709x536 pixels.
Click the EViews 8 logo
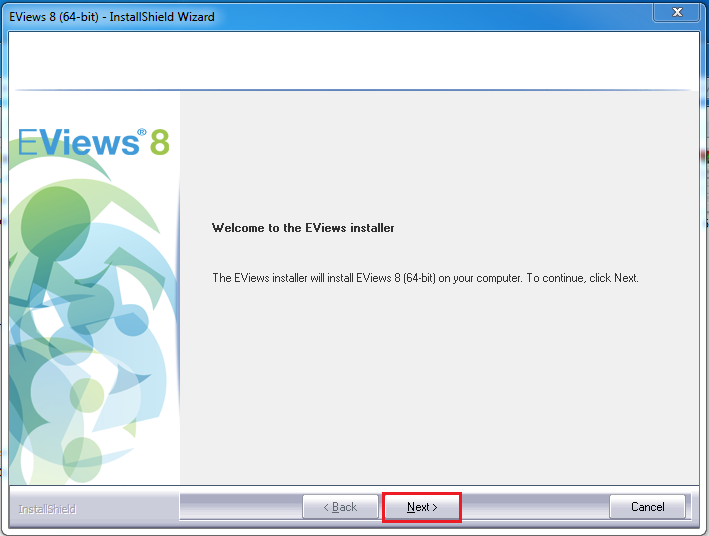pos(94,142)
